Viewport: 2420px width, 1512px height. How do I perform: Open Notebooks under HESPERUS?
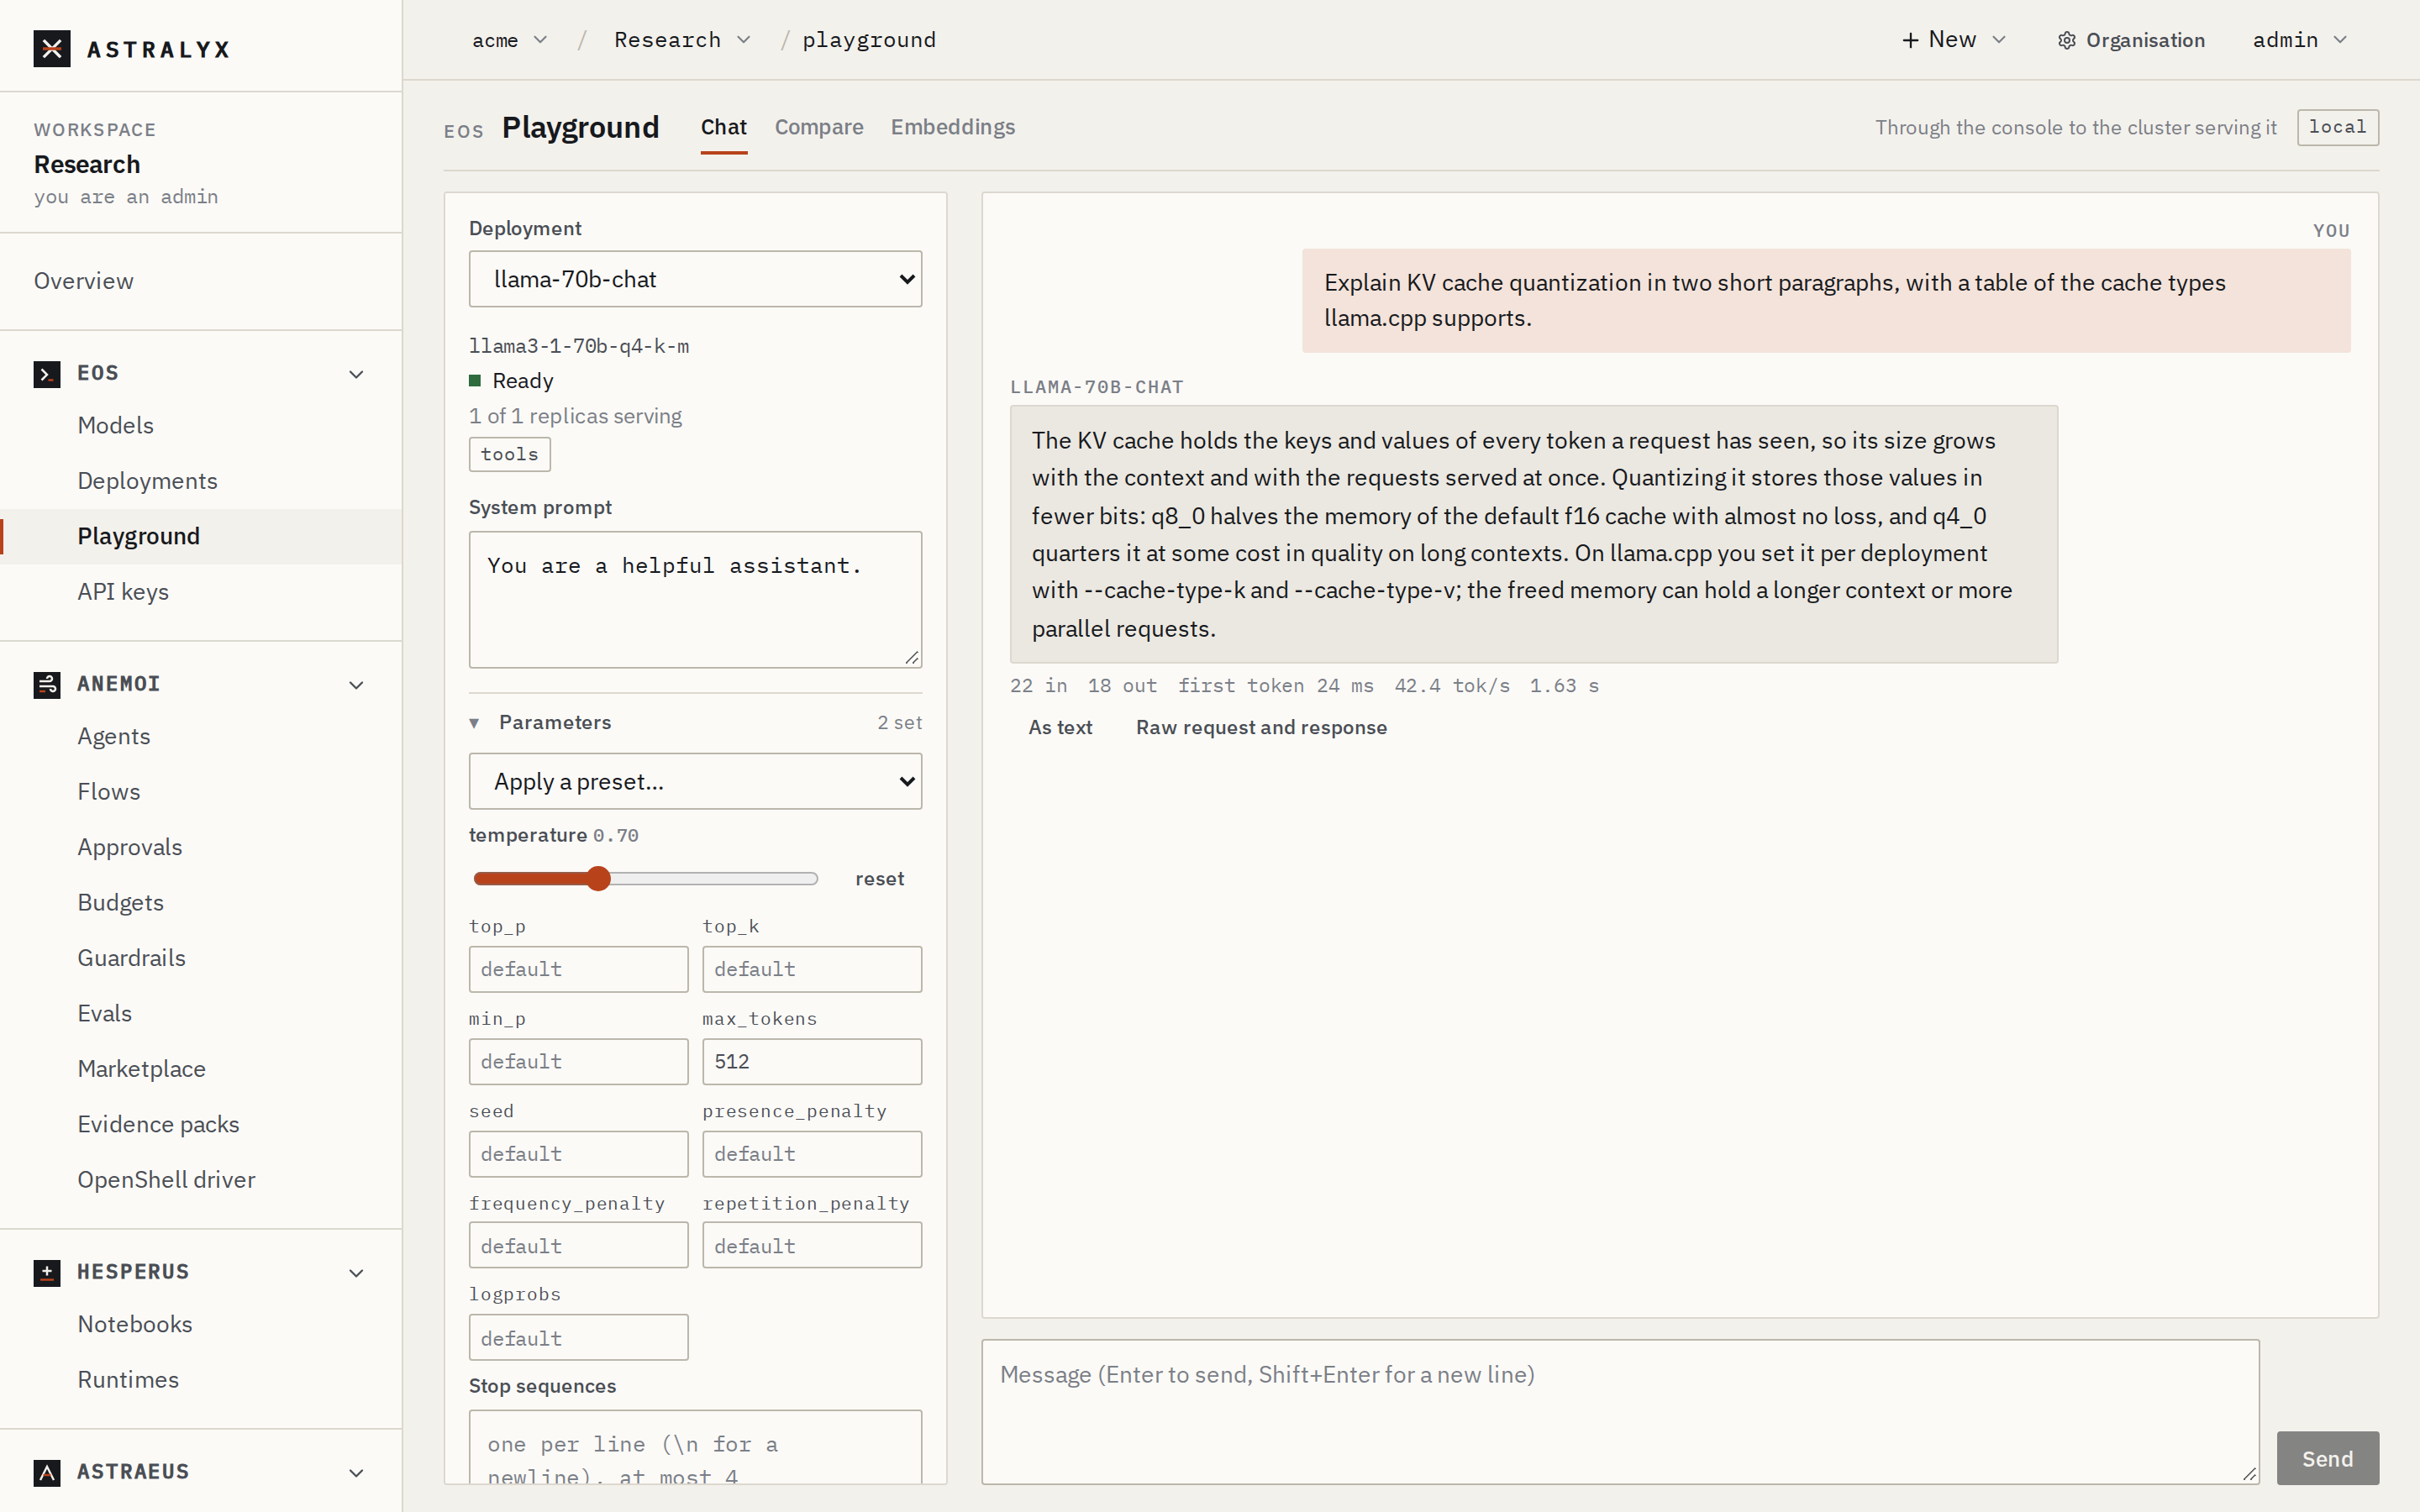(x=135, y=1324)
